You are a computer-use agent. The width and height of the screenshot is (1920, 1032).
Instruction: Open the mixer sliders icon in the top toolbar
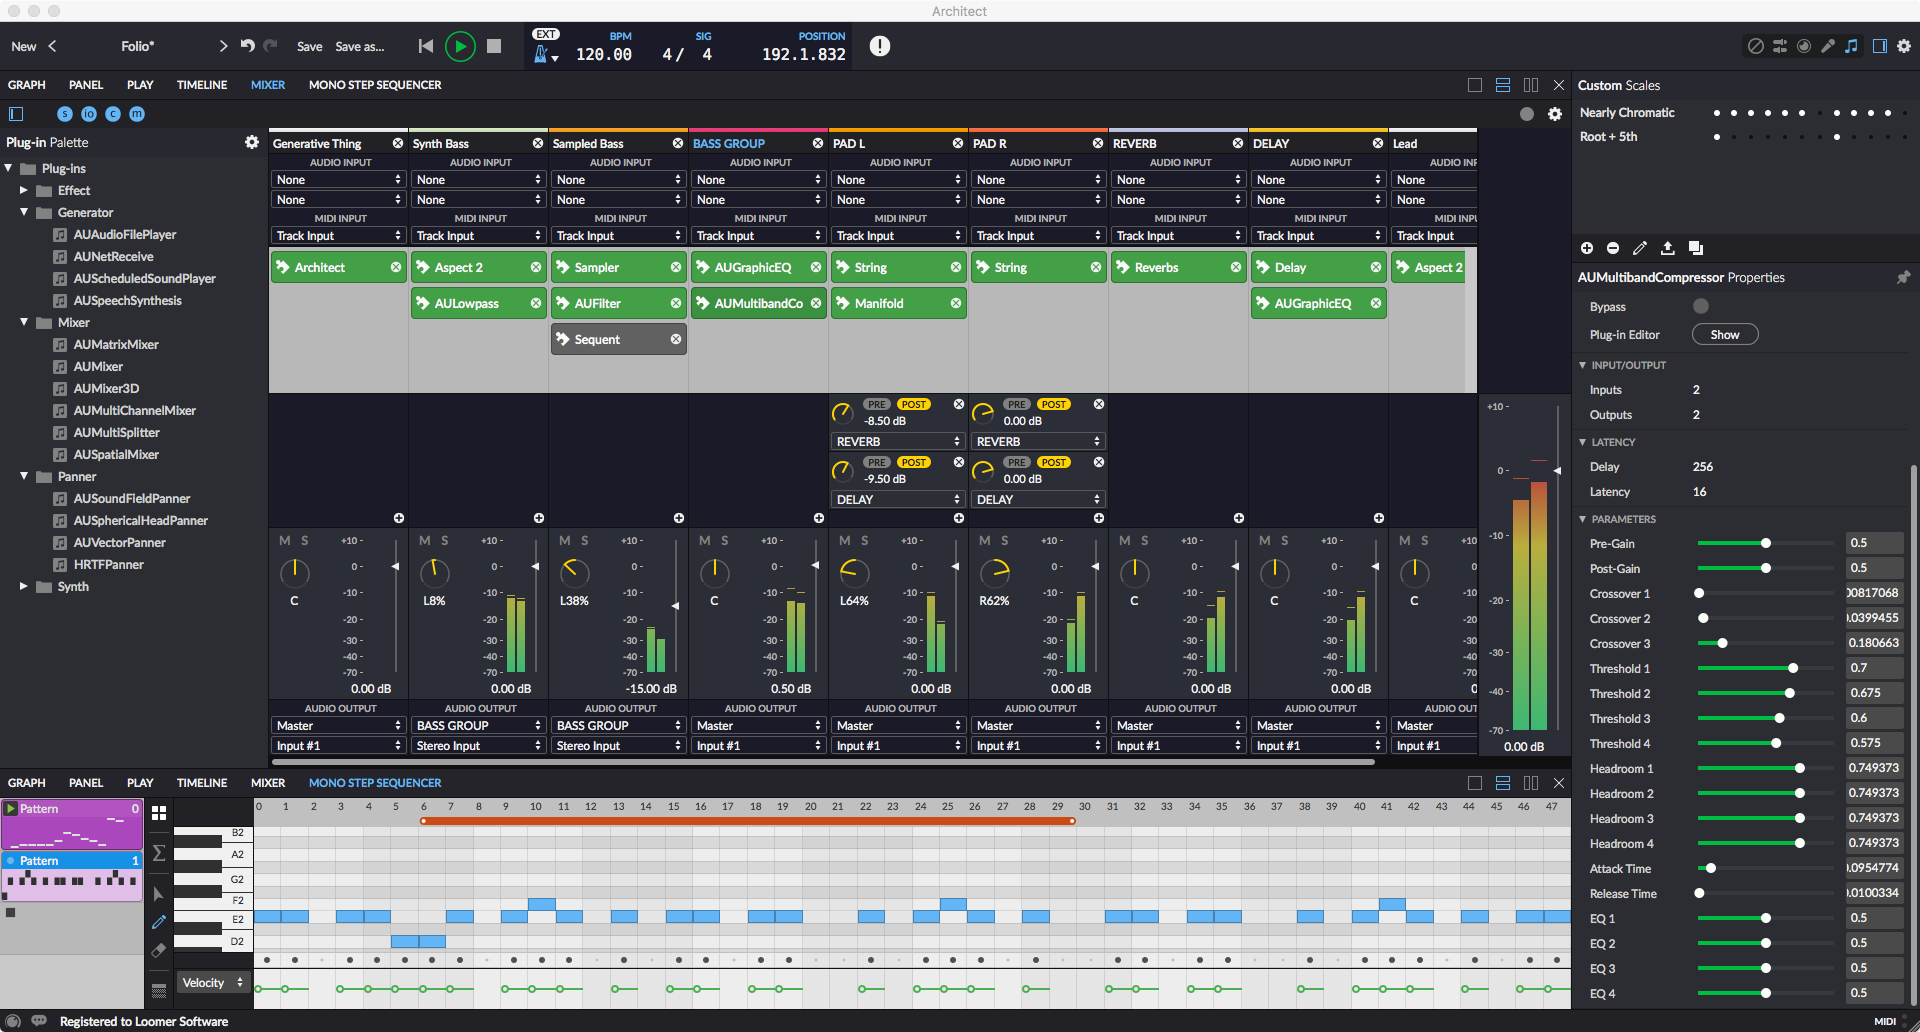tap(1780, 46)
